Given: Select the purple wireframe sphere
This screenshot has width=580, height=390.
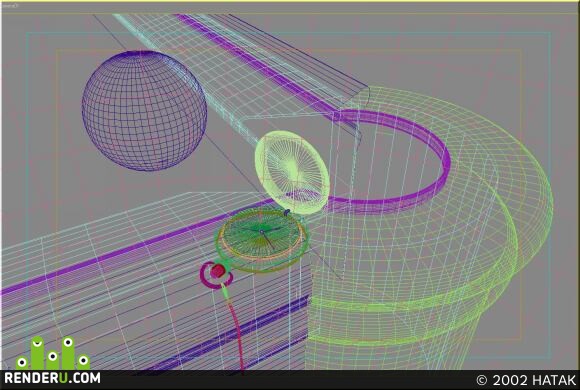Looking at the screenshot, I should [144, 111].
